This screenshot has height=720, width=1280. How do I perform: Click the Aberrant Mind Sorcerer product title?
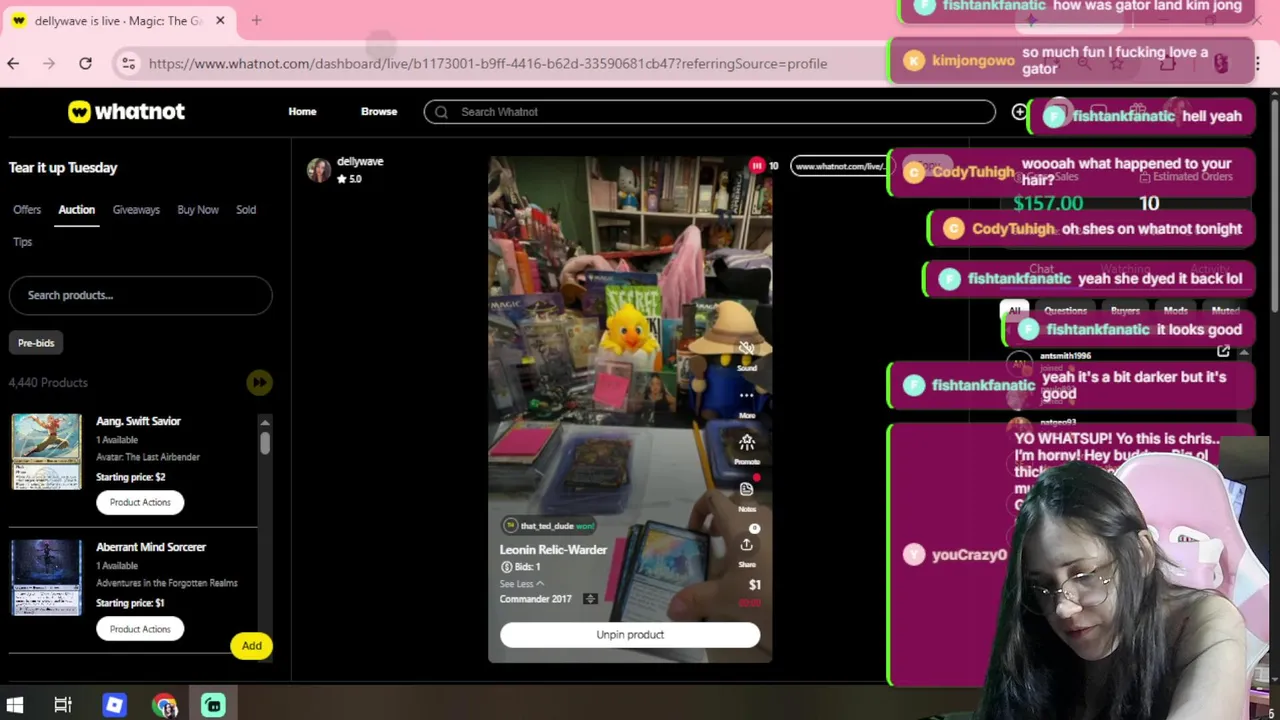click(x=151, y=547)
